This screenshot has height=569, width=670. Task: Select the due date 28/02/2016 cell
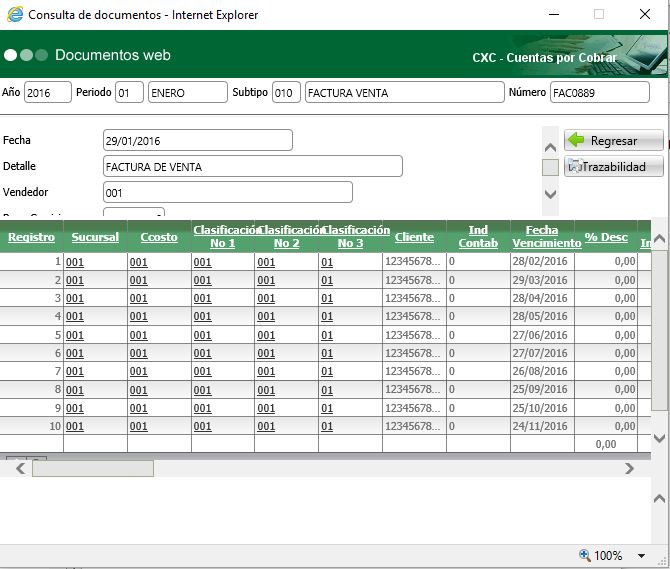tap(542, 261)
